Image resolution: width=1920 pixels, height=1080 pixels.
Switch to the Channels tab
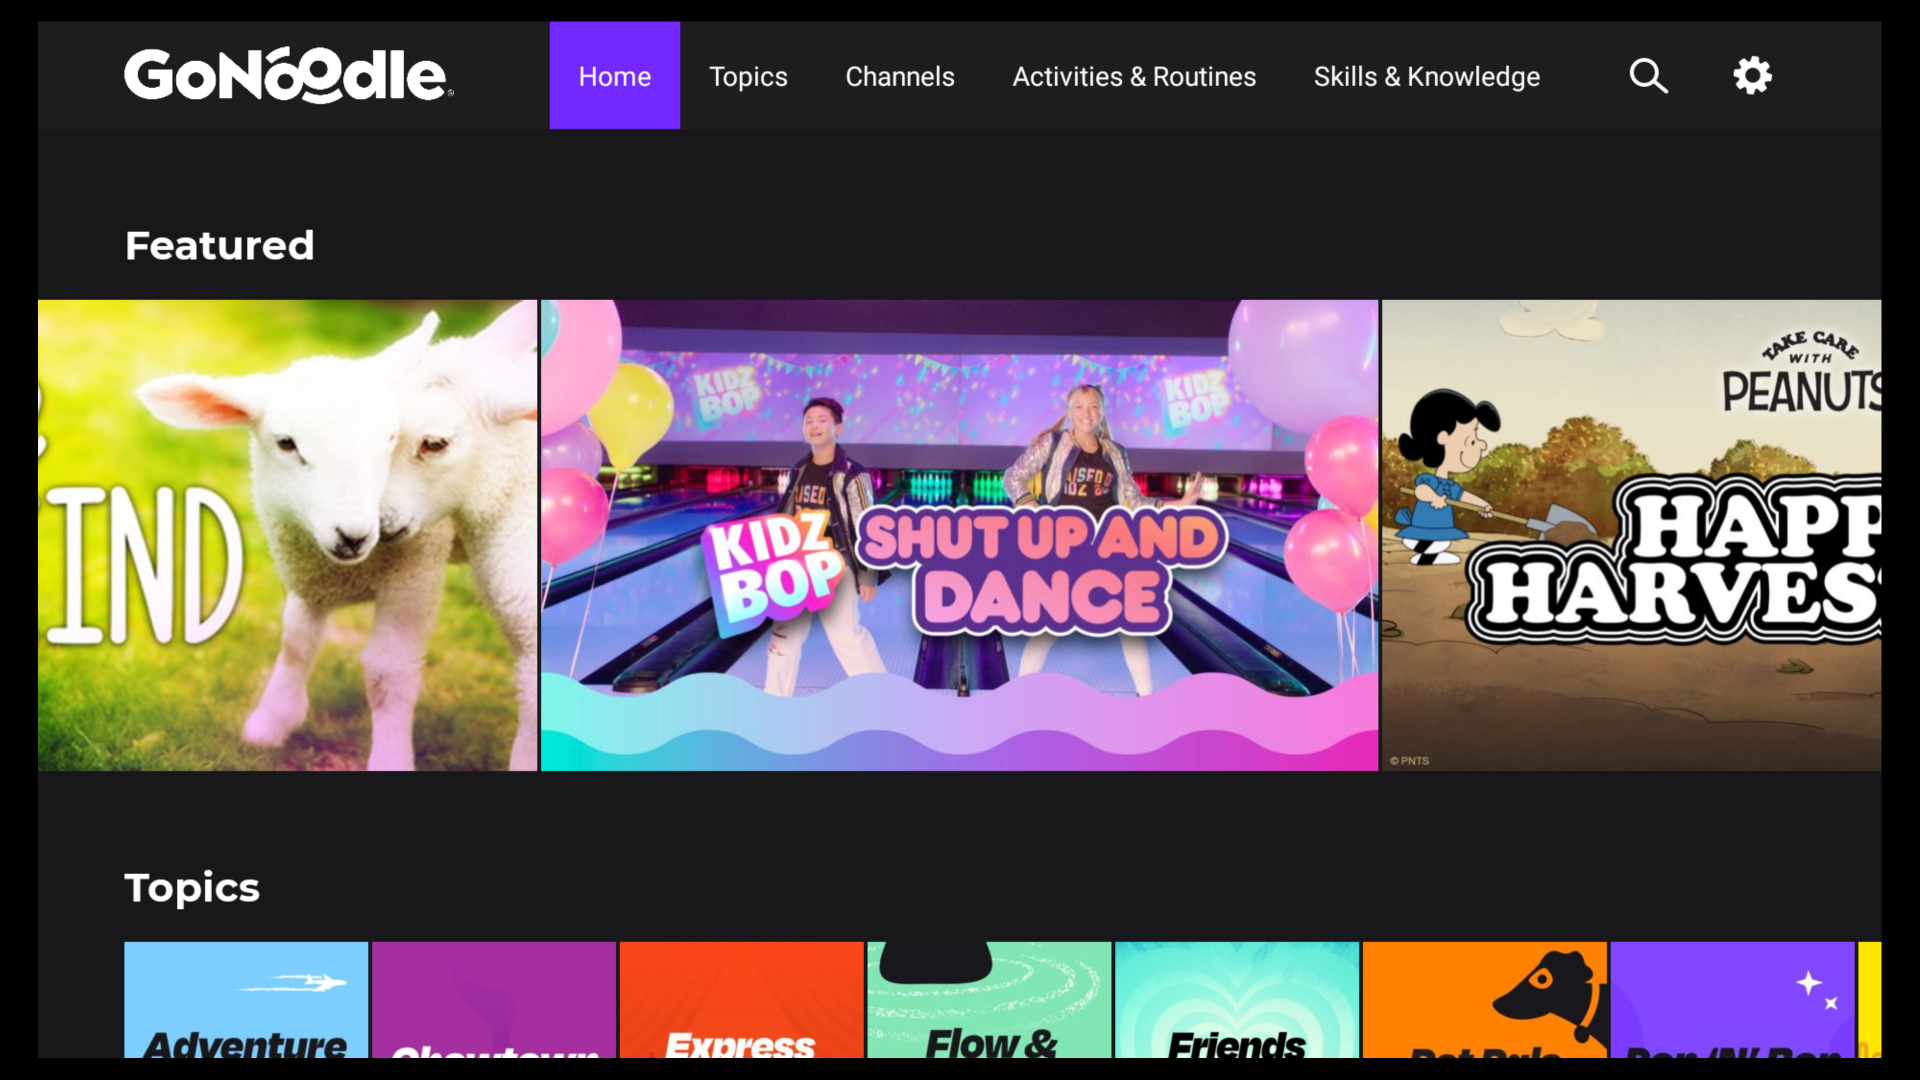pos(899,76)
